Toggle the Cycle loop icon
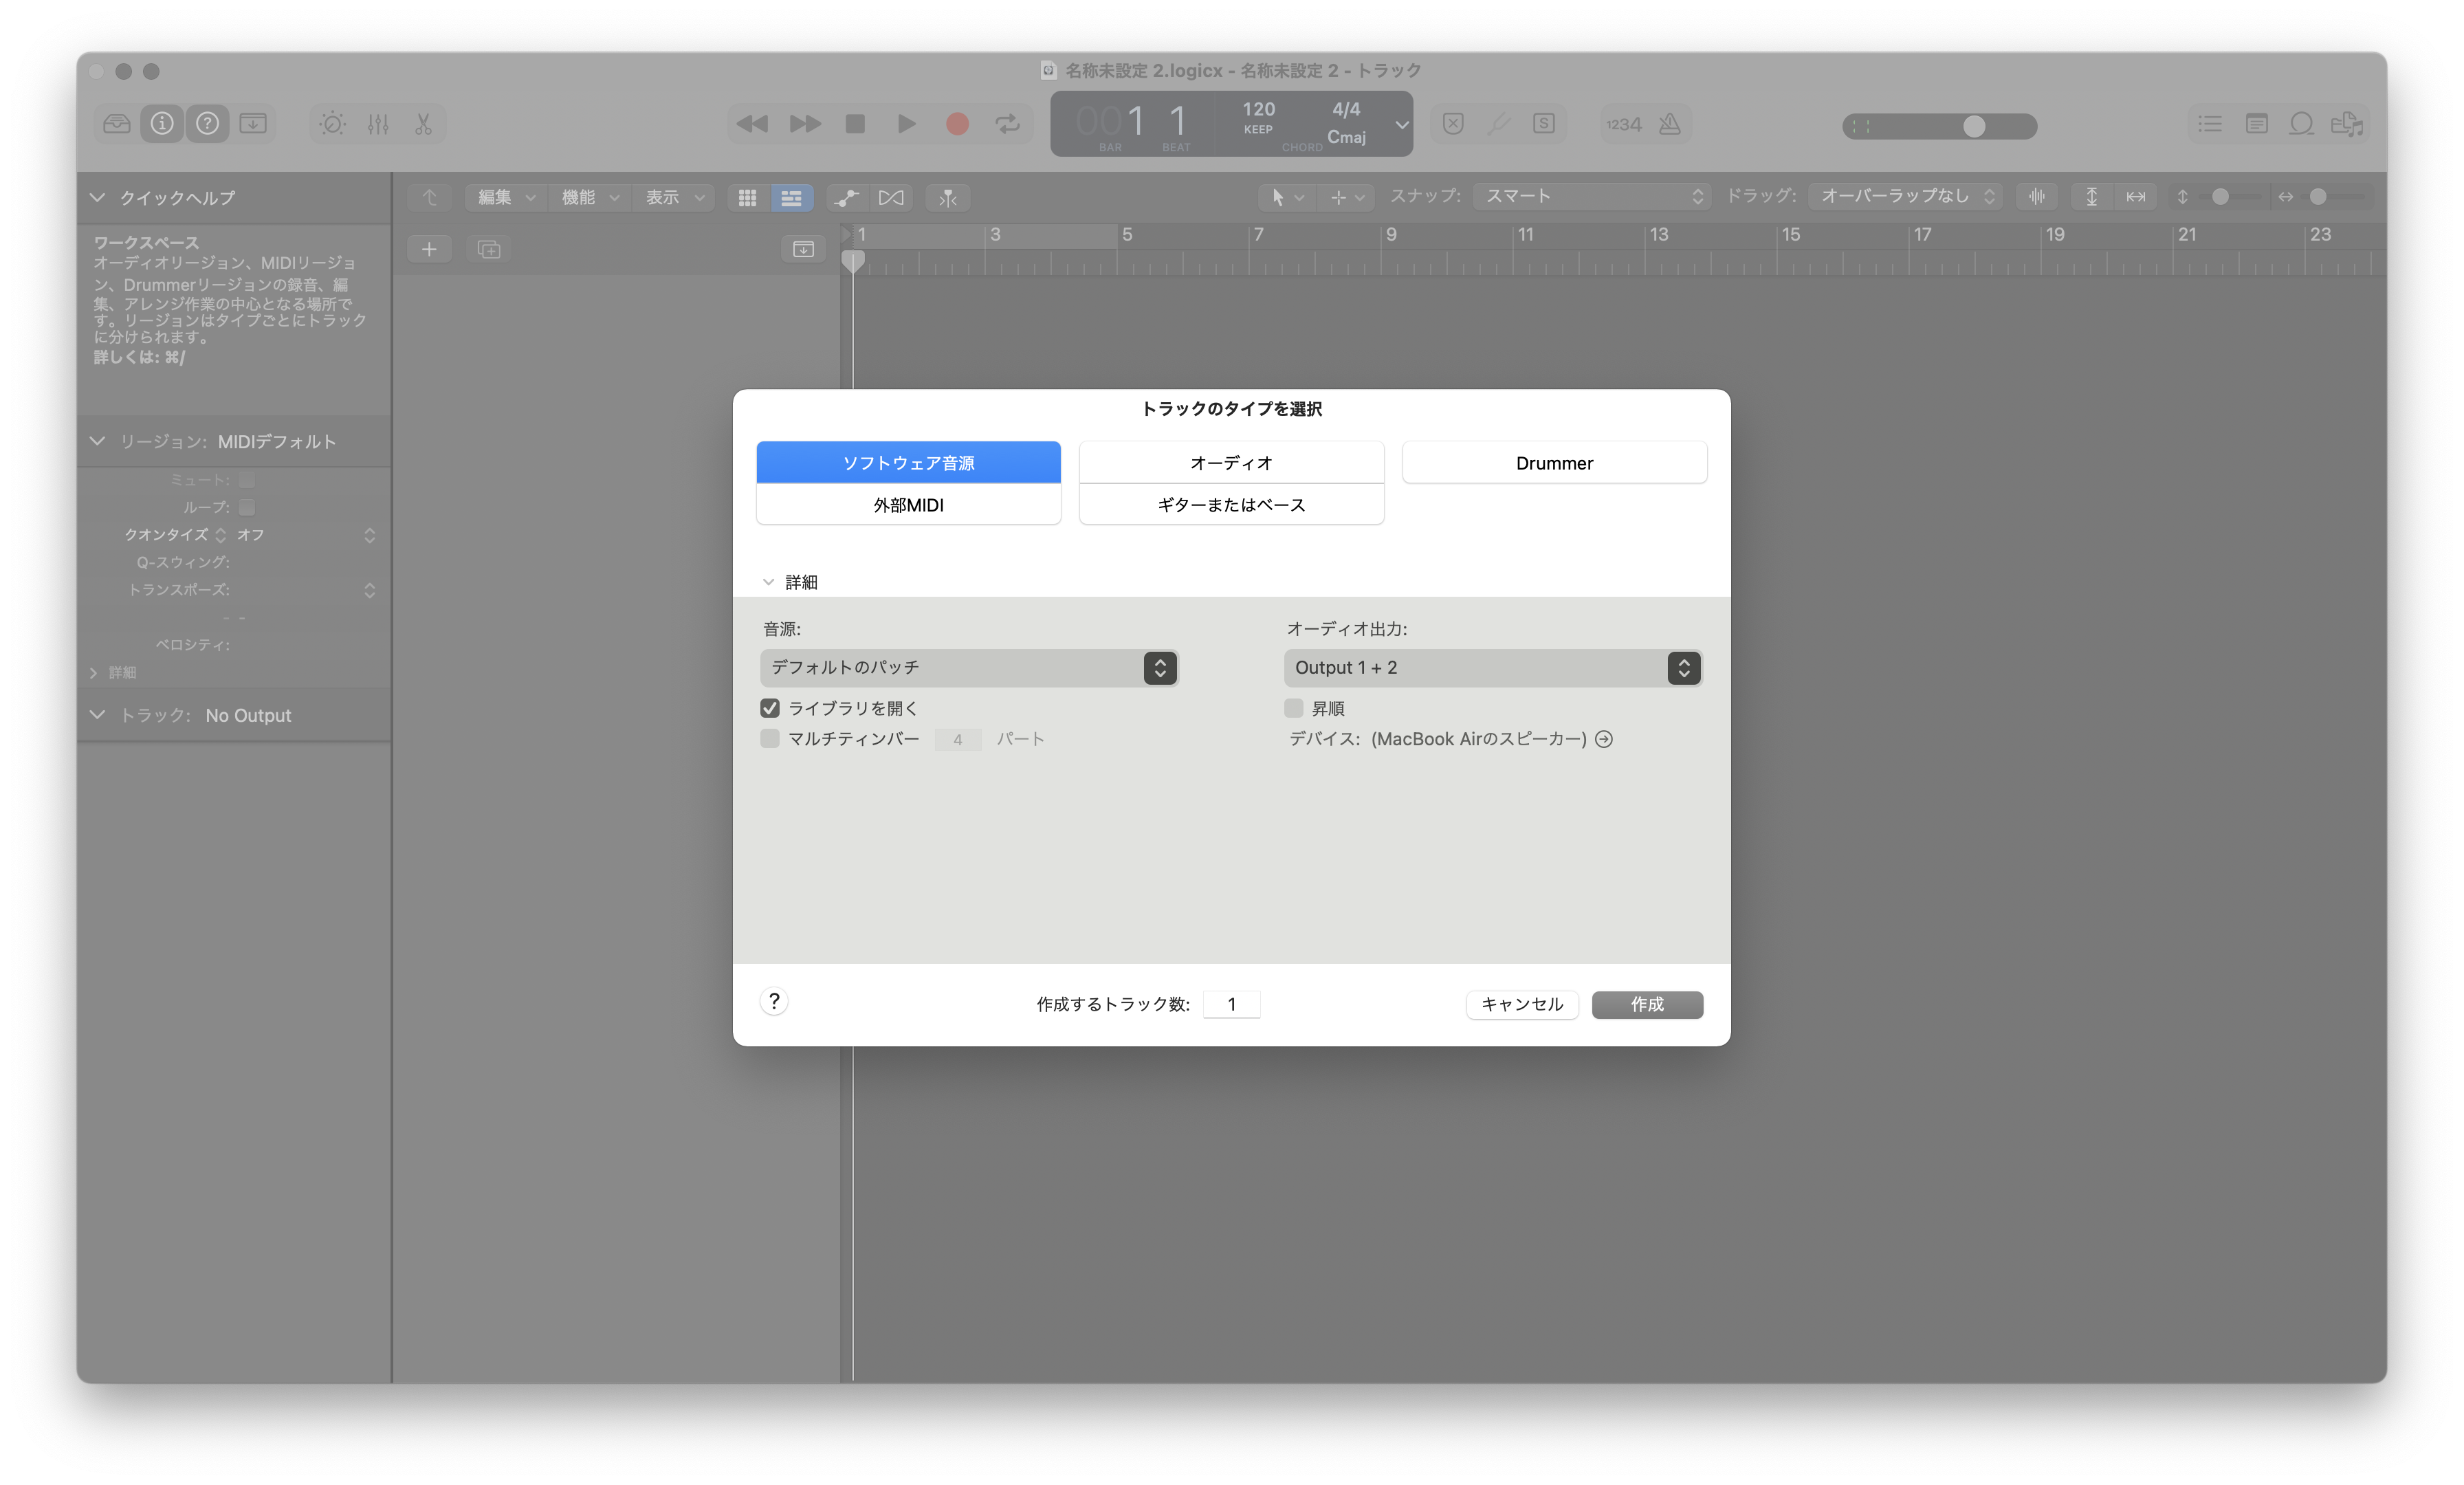Viewport: 2464px width, 1485px height. pos(1007,124)
